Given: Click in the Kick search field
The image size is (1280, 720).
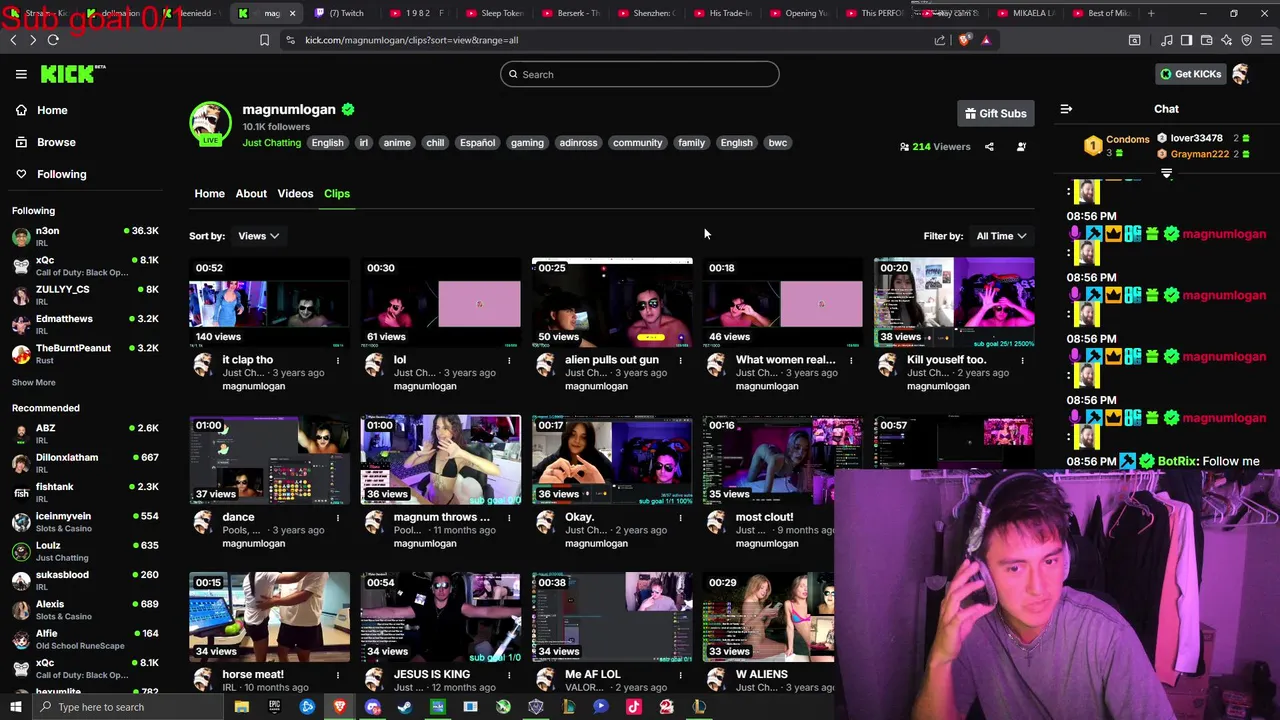Looking at the screenshot, I should coord(640,74).
